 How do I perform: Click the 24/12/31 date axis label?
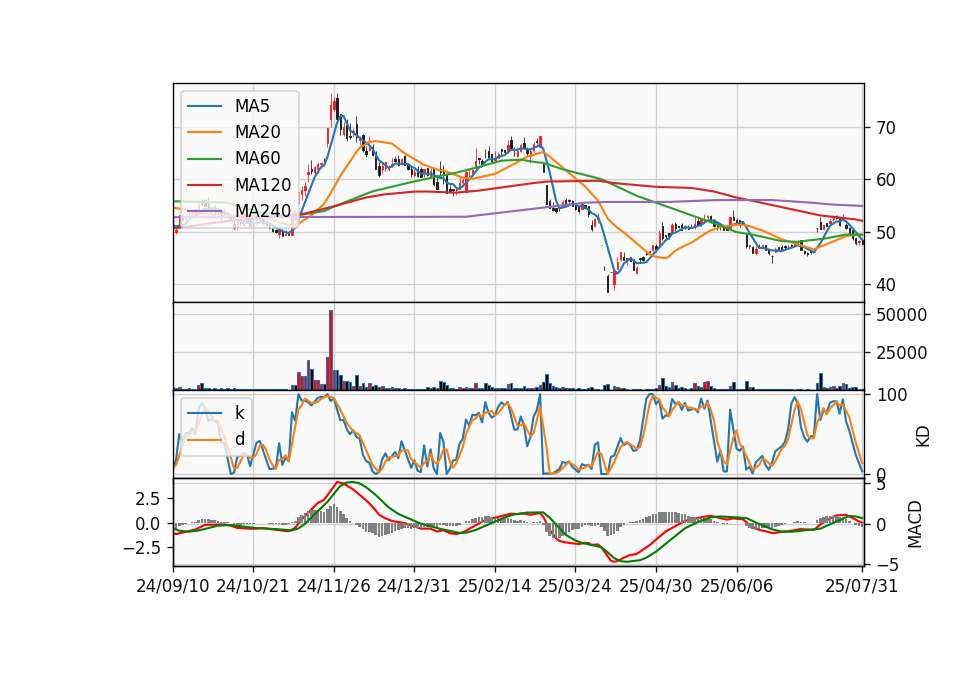click(x=414, y=586)
